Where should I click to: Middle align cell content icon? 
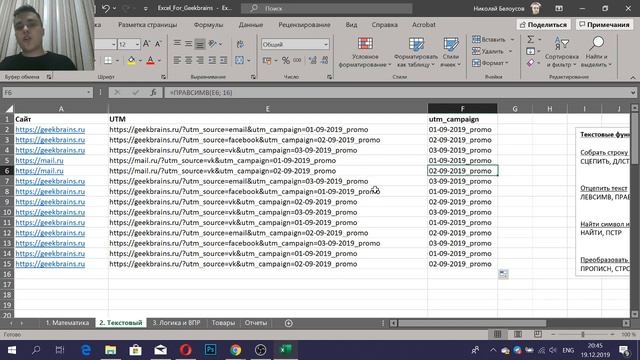[x=188, y=44]
